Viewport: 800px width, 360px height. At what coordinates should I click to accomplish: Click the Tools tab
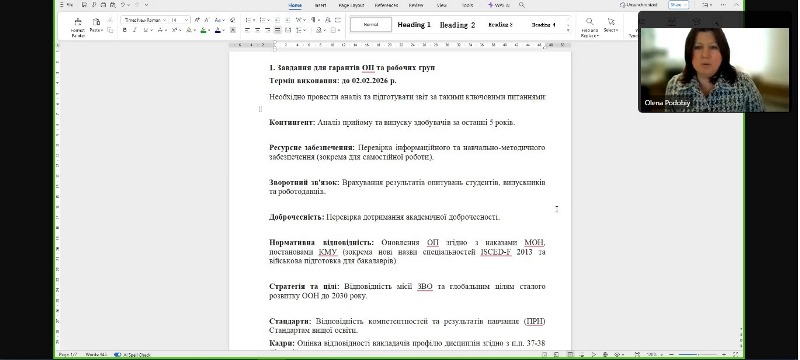click(x=467, y=5)
